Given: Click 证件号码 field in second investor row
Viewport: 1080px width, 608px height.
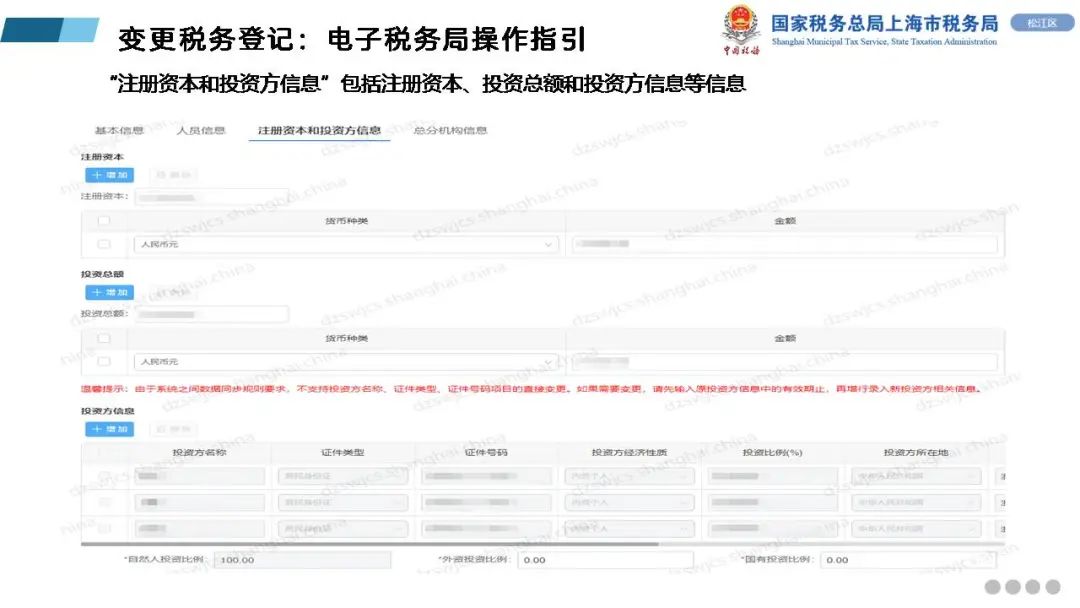Looking at the screenshot, I should coord(486,502).
